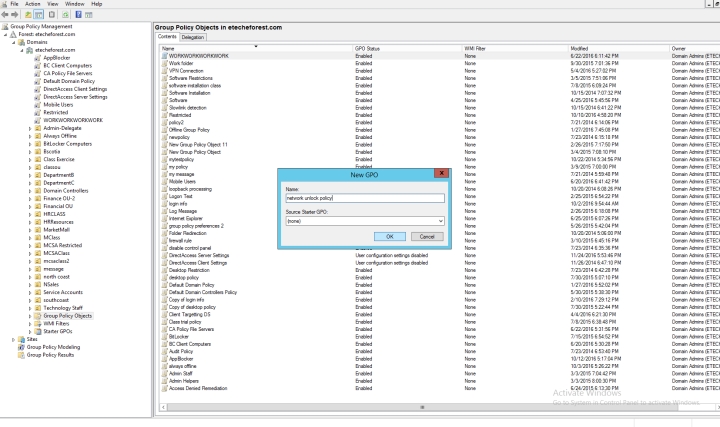Expand the Group Policy Objects node
The height and width of the screenshot is (427, 720).
30,316
